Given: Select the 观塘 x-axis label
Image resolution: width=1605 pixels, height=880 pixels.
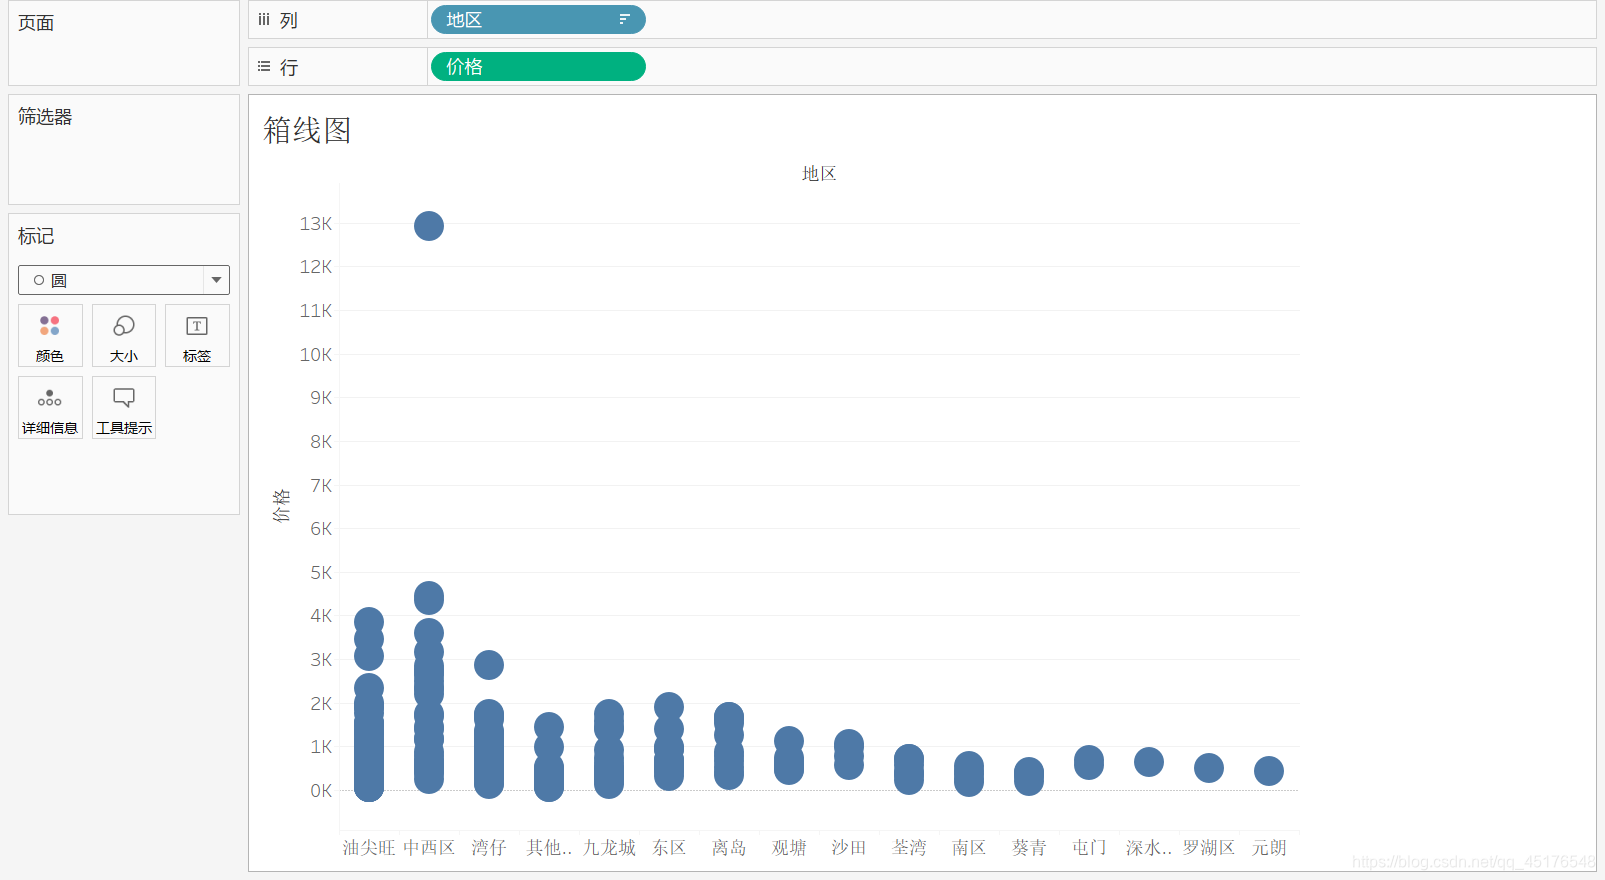Looking at the screenshot, I should 789,847.
